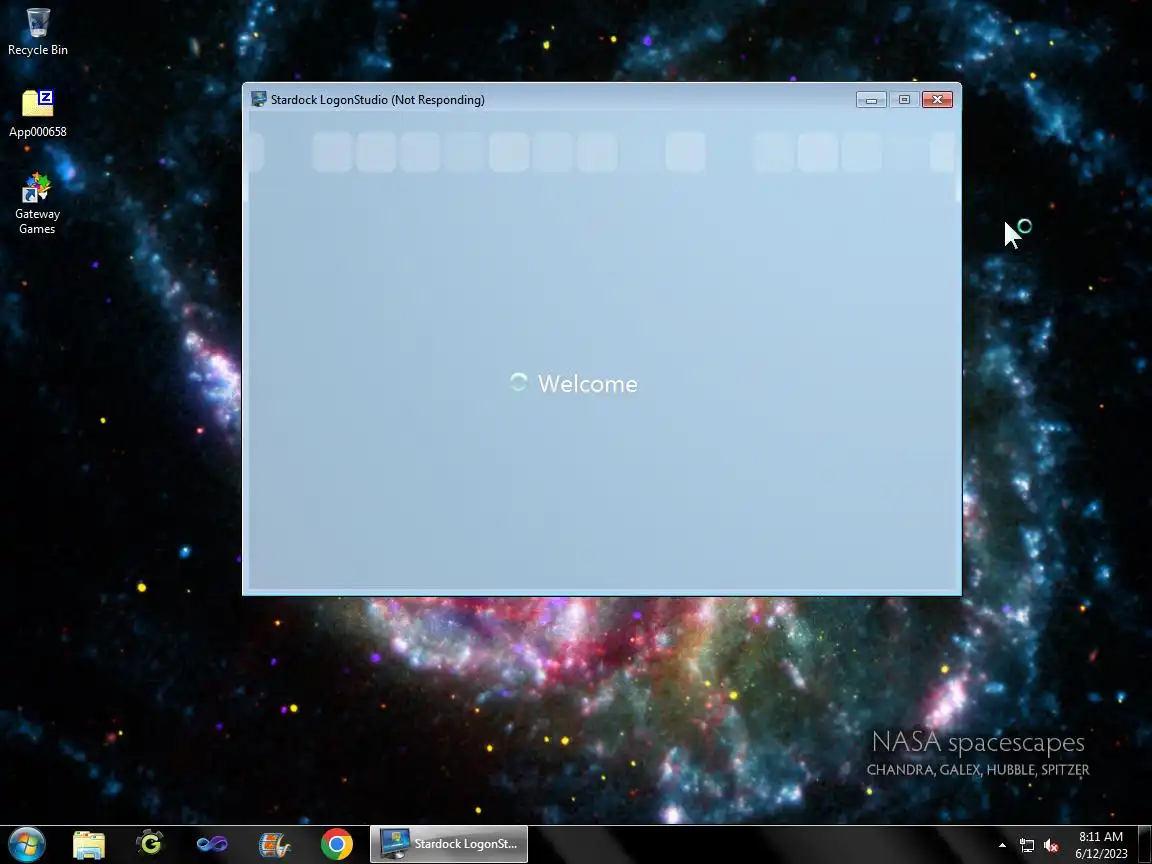Click the Stardock LogonStudio title text
Image resolution: width=1152 pixels, height=864 pixels.
(x=378, y=100)
